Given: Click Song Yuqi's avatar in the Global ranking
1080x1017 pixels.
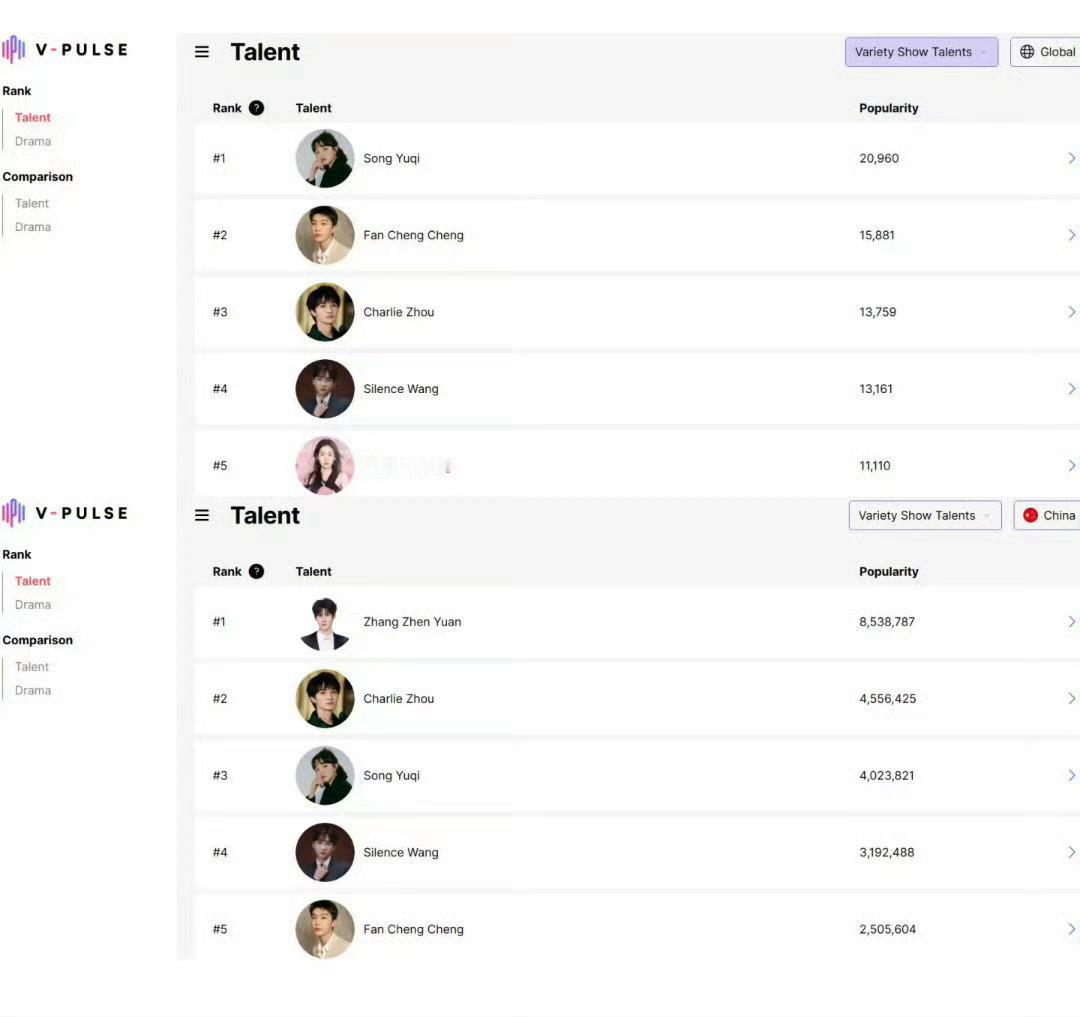Looking at the screenshot, I should tap(325, 158).
